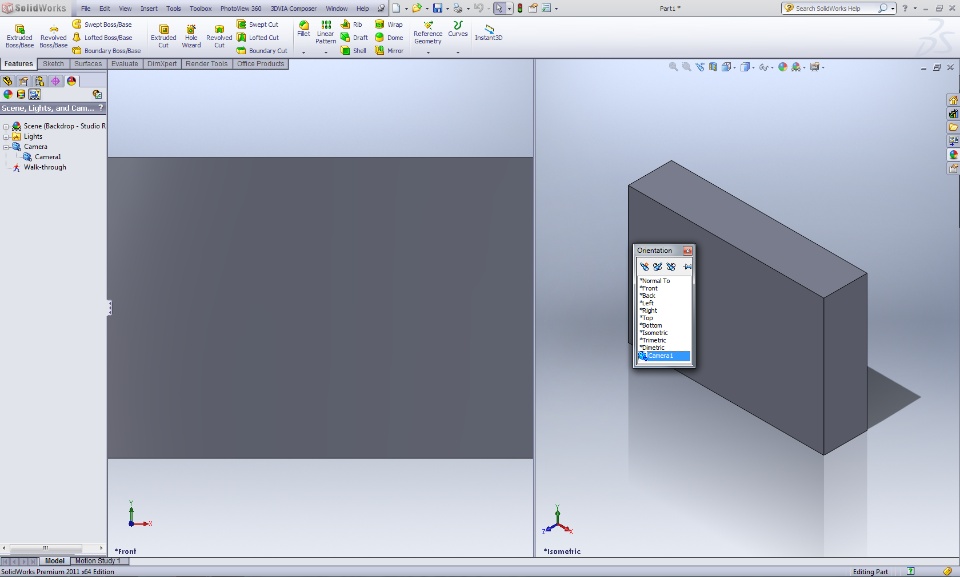960x577 pixels.
Task: Switch to the Render Tools tab
Action: [x=206, y=64]
